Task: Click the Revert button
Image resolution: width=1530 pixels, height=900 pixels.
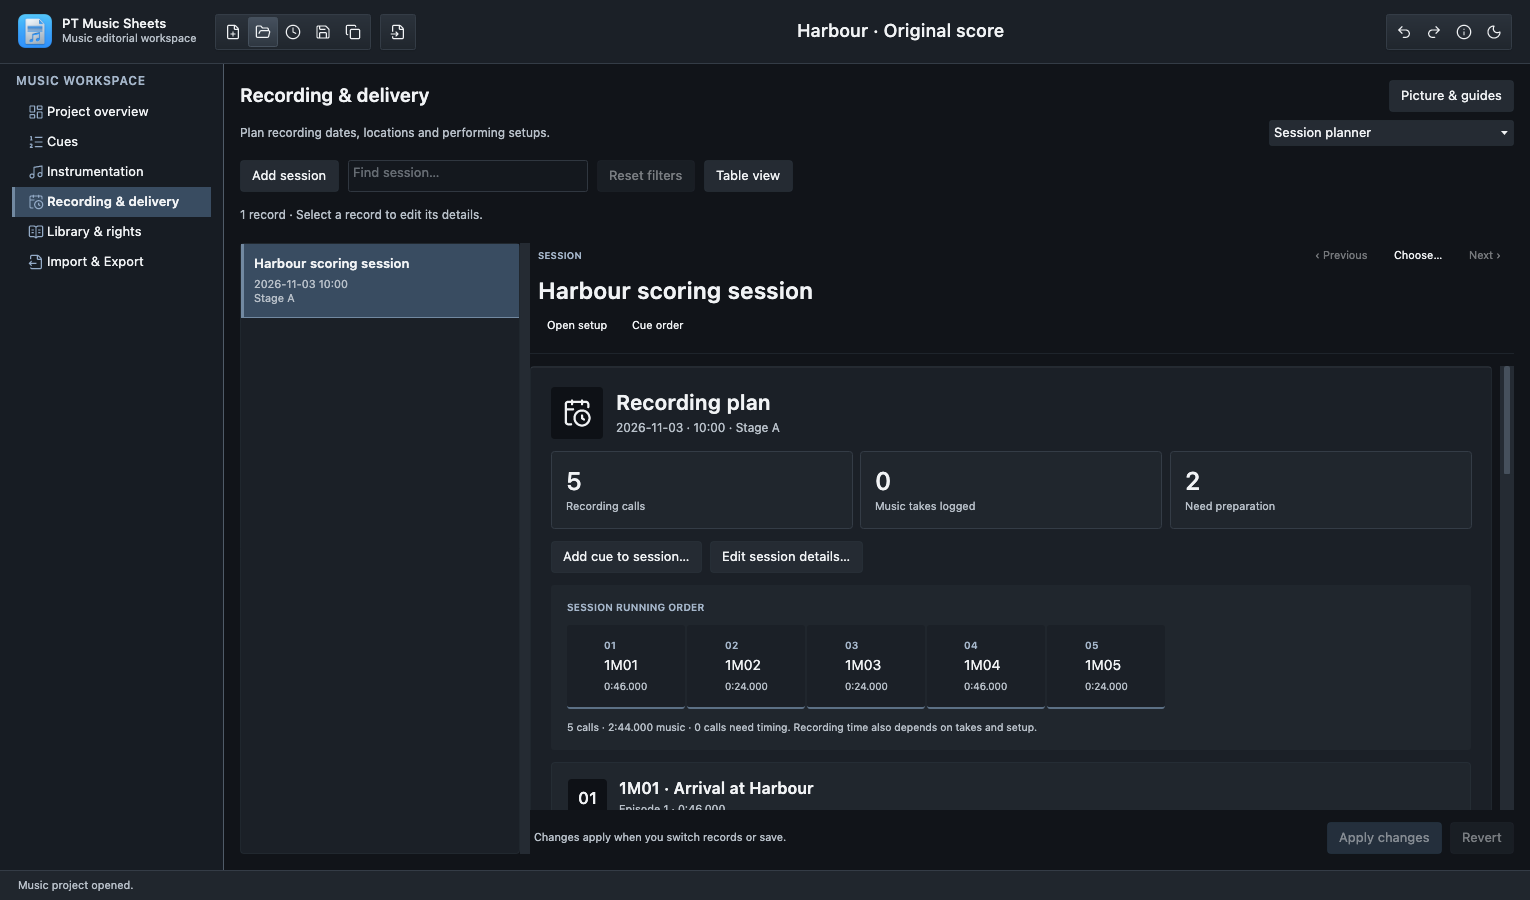Action: pyautogui.click(x=1481, y=838)
